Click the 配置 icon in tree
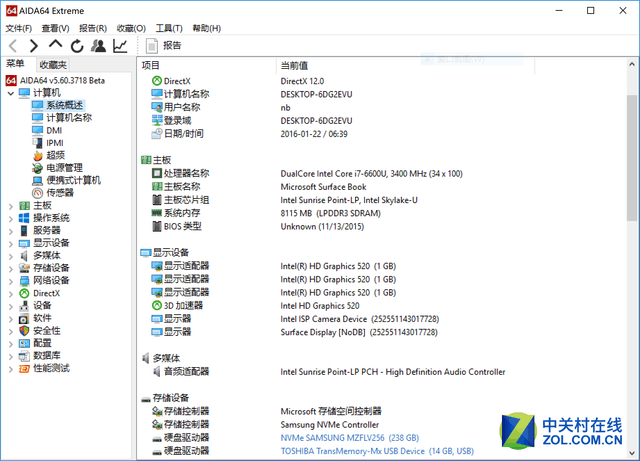Viewport: 640px width, 461px height. point(24,343)
